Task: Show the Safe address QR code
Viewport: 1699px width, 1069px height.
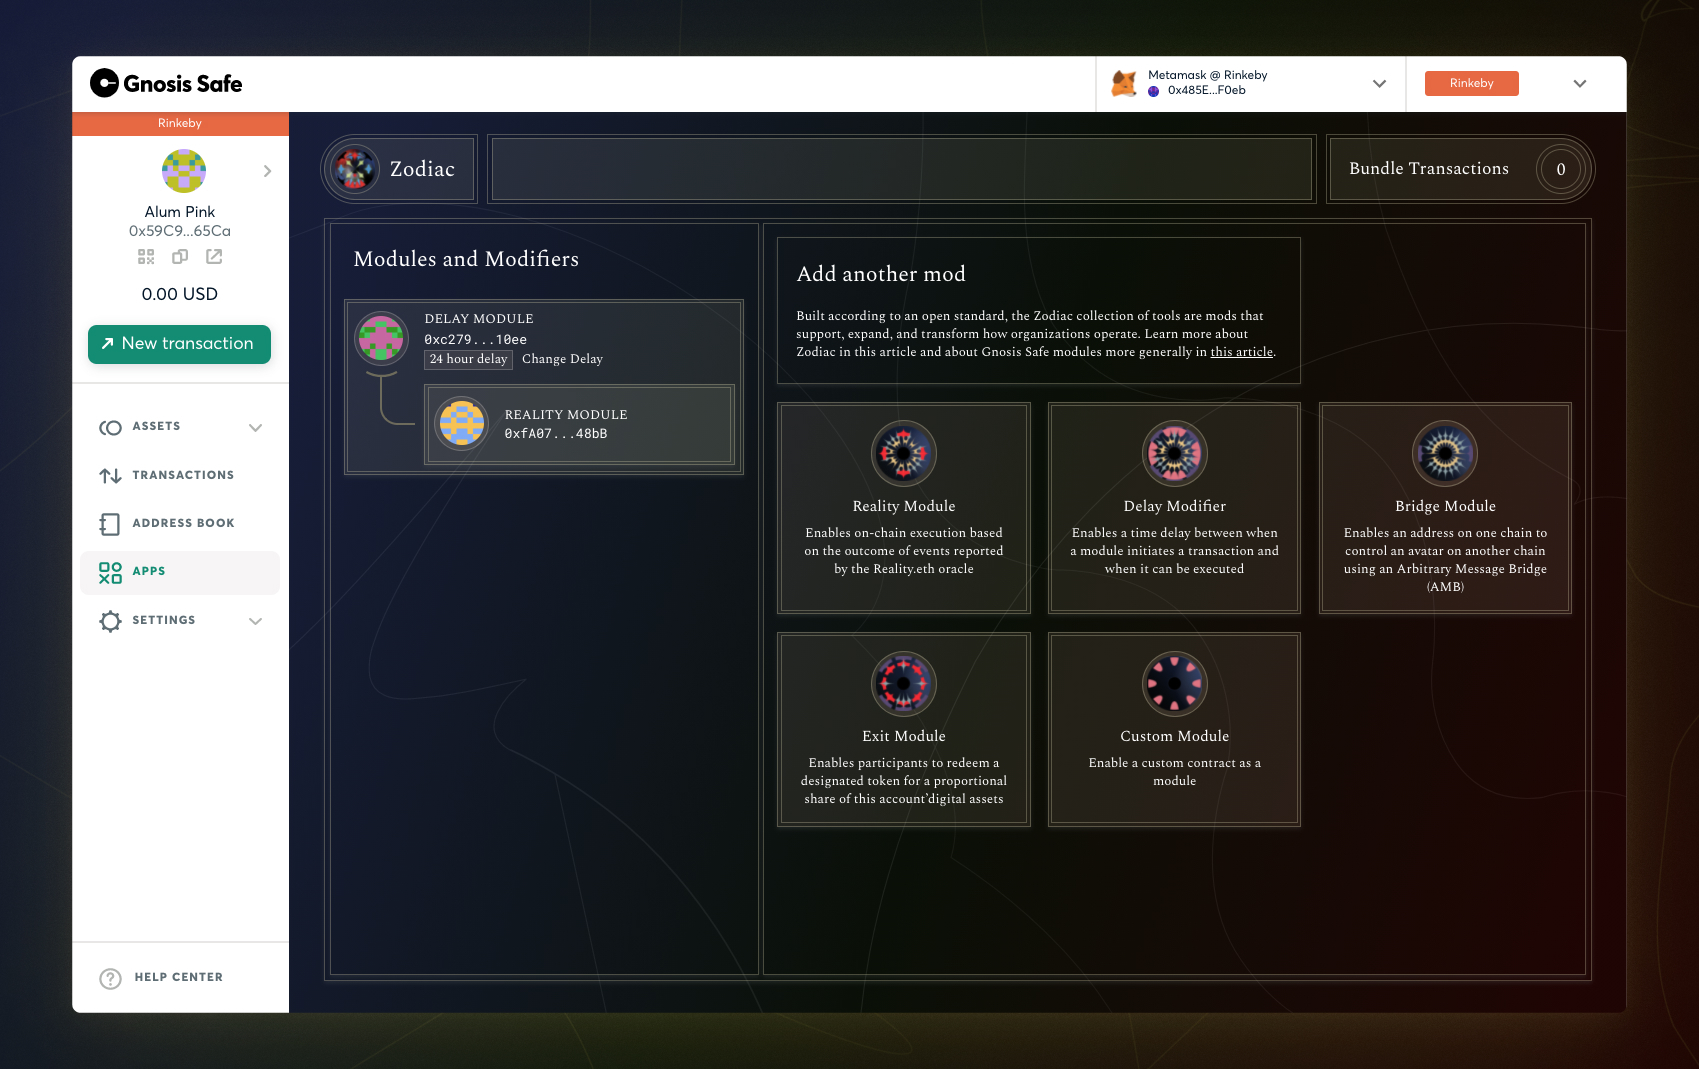Action: 145,256
